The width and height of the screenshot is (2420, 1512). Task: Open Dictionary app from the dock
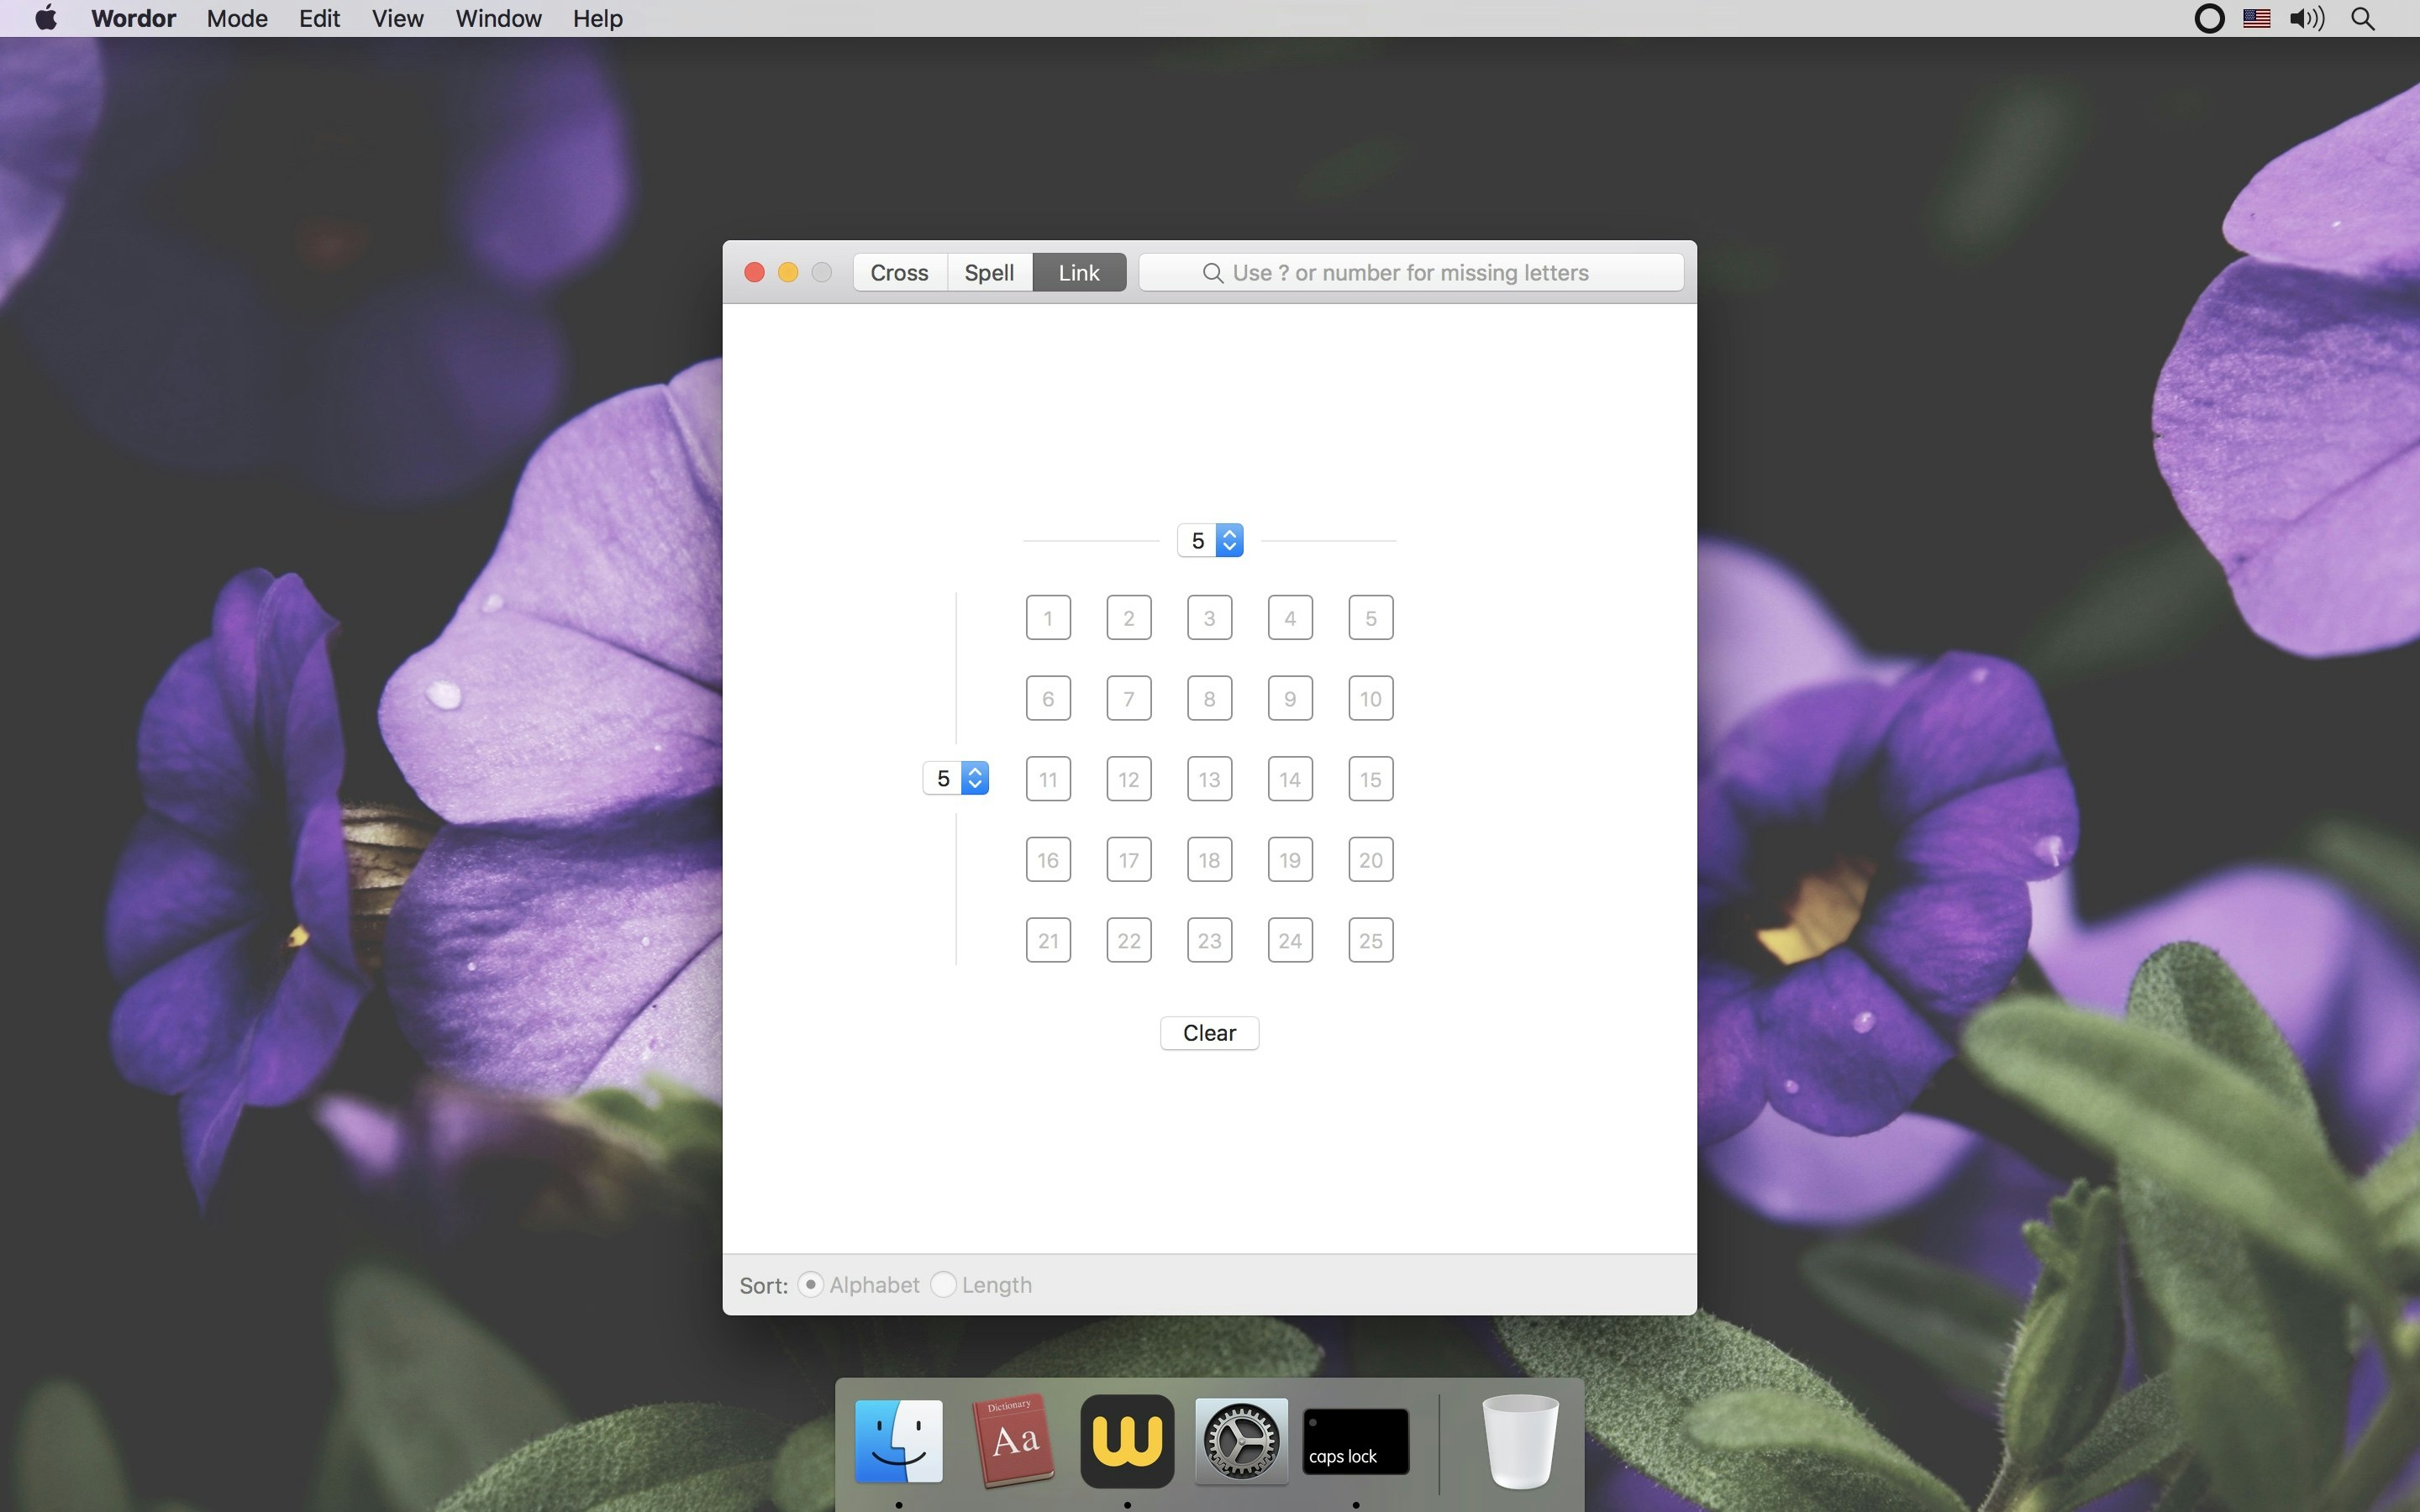(x=1013, y=1440)
